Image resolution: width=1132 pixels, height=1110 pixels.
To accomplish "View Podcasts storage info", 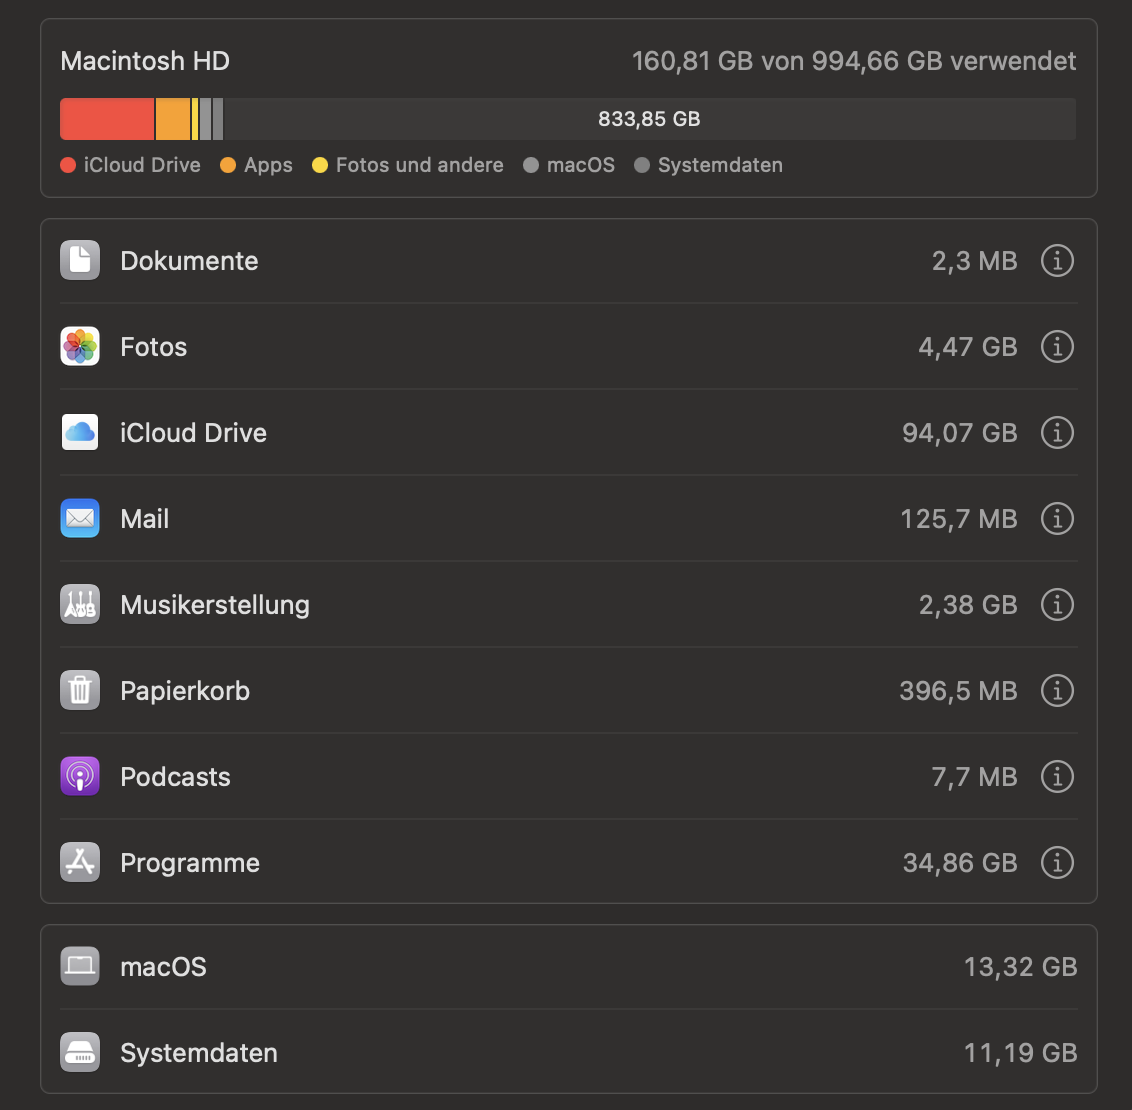I will click(1057, 777).
